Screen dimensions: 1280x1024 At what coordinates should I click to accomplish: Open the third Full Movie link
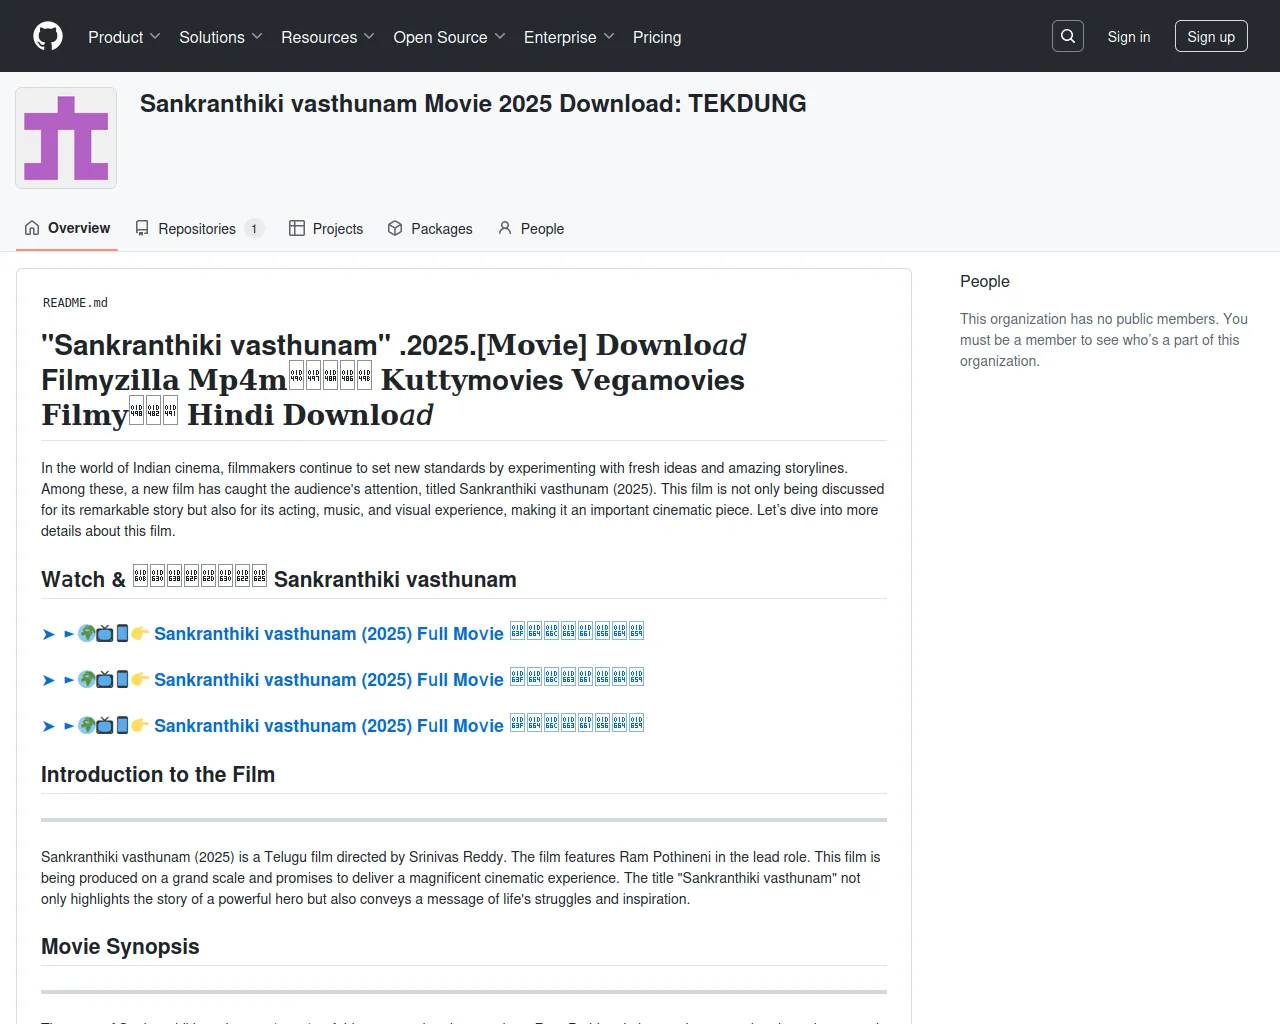pyautogui.click(x=329, y=726)
